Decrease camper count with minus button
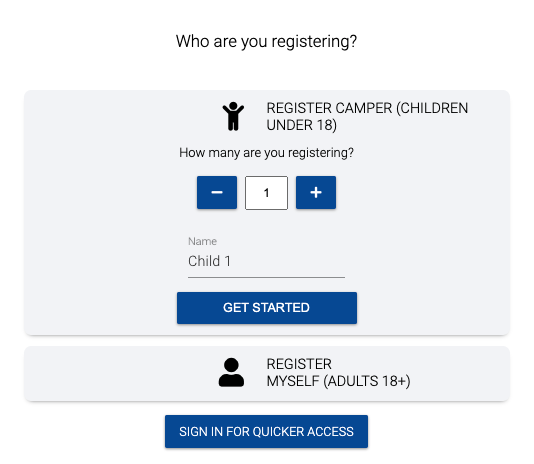The height and width of the screenshot is (464, 534). pyautogui.click(x=217, y=192)
